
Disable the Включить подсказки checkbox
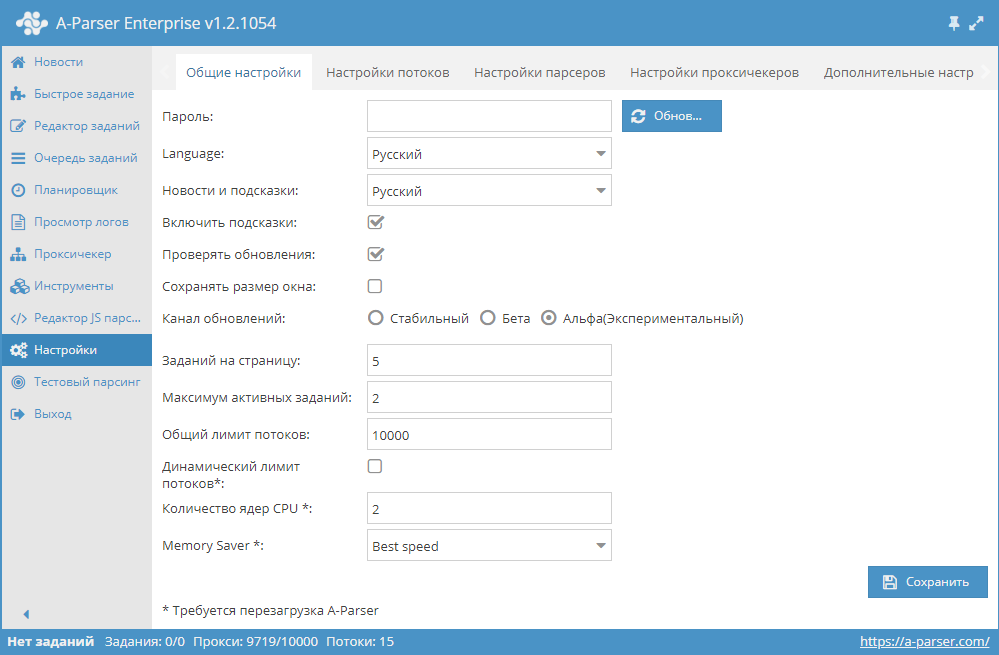click(x=375, y=222)
